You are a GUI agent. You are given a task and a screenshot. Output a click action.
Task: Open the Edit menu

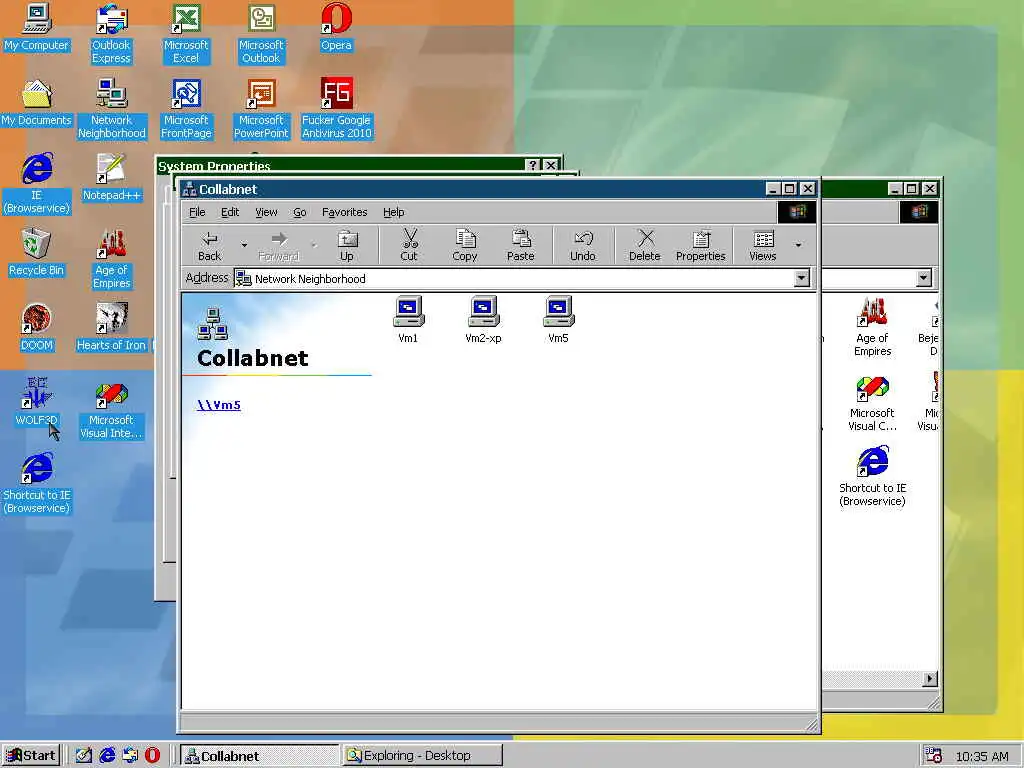(230, 212)
